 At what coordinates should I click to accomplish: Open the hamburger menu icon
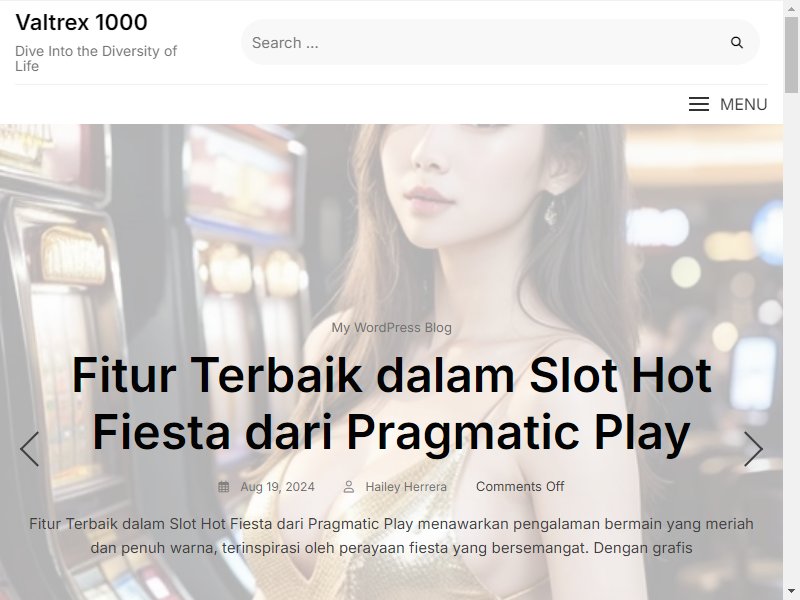click(698, 104)
